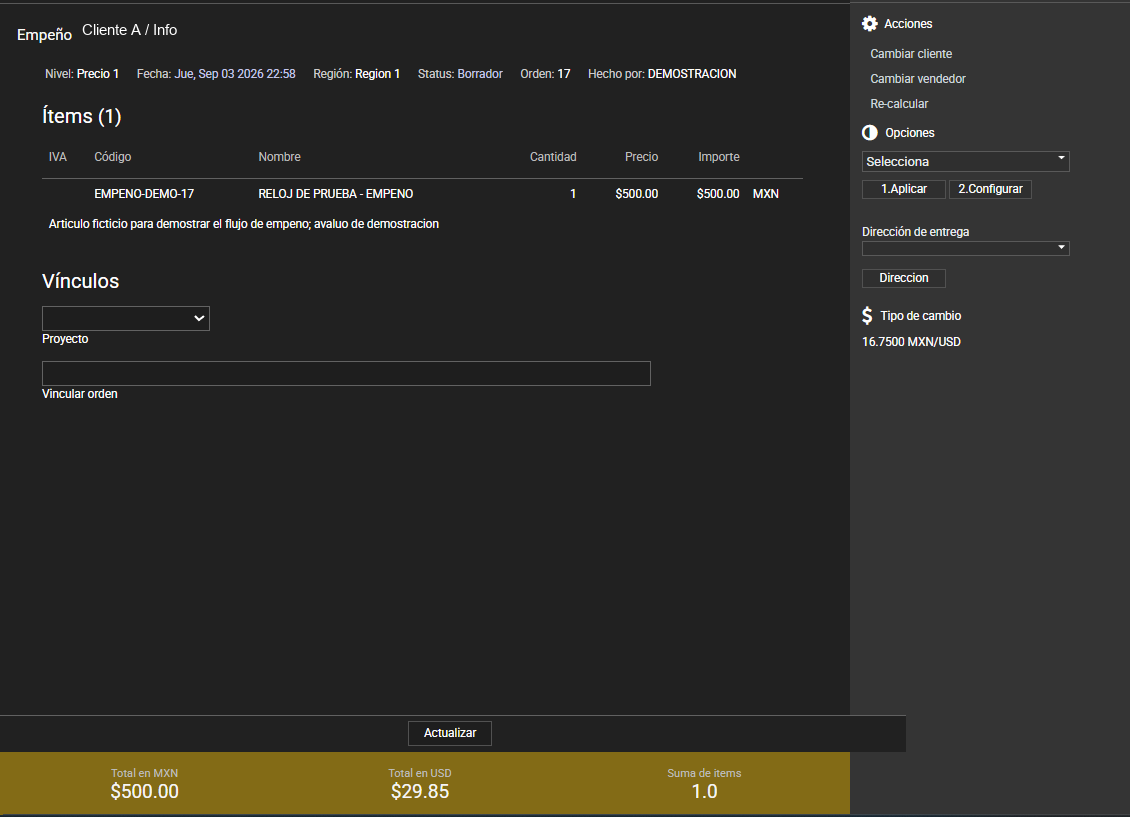Click the 1.Aplicar button
Screen dimensions: 1130x817
pyautogui.click(x=904, y=189)
